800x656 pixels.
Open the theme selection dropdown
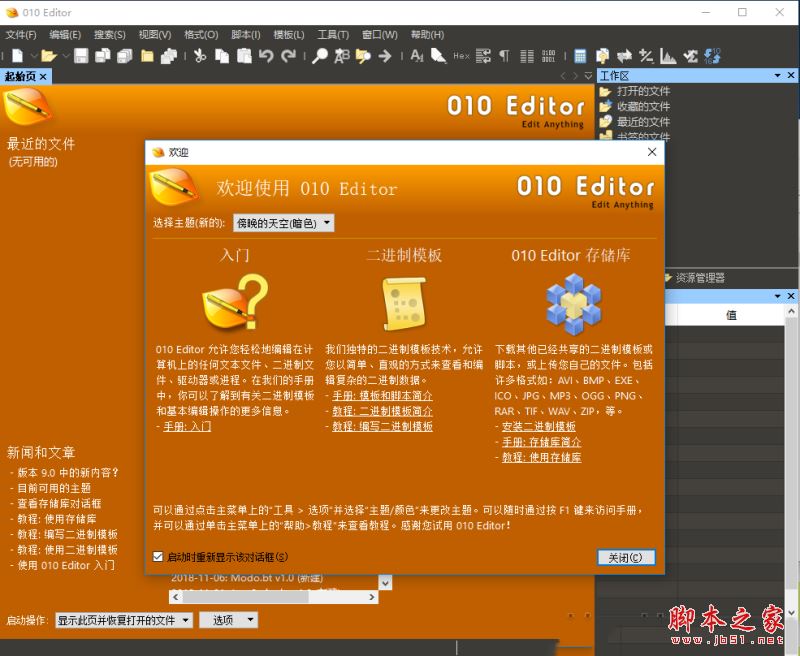[x=284, y=223]
